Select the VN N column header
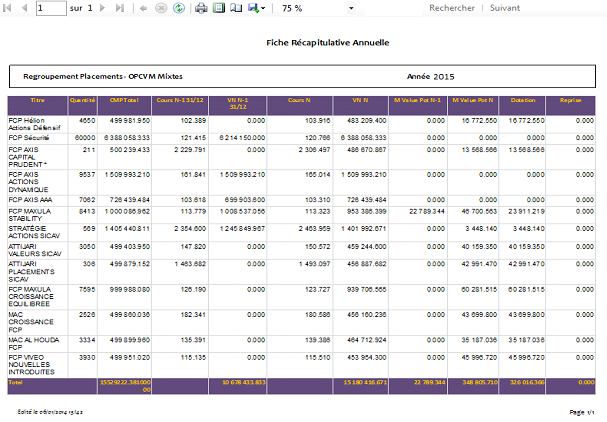Viewport: 607px width, 422px height. coord(360,105)
